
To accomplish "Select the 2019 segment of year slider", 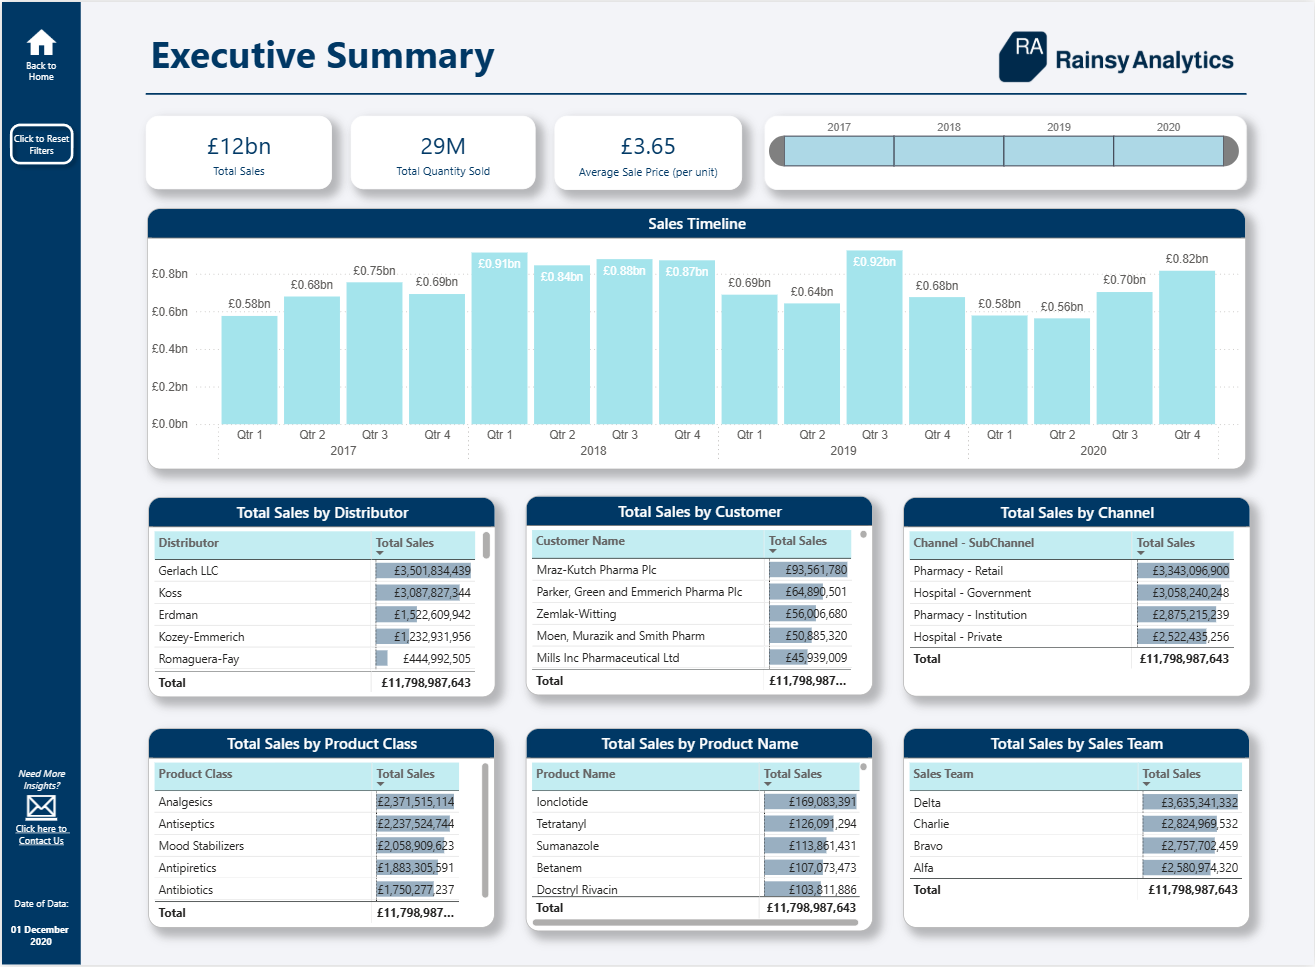I will pos(1058,151).
